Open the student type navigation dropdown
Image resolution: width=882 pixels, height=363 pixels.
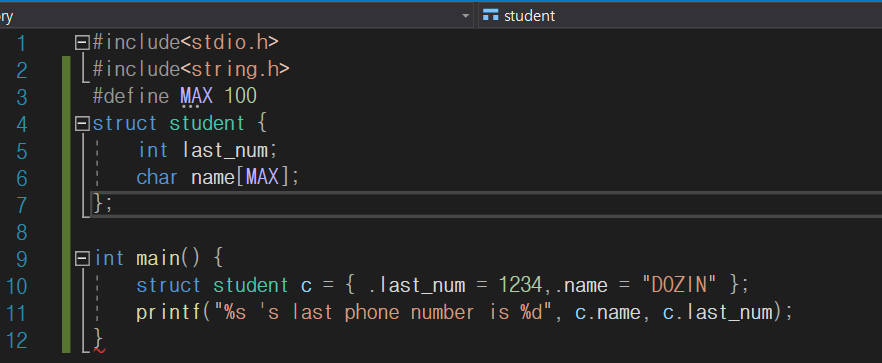click(x=680, y=16)
